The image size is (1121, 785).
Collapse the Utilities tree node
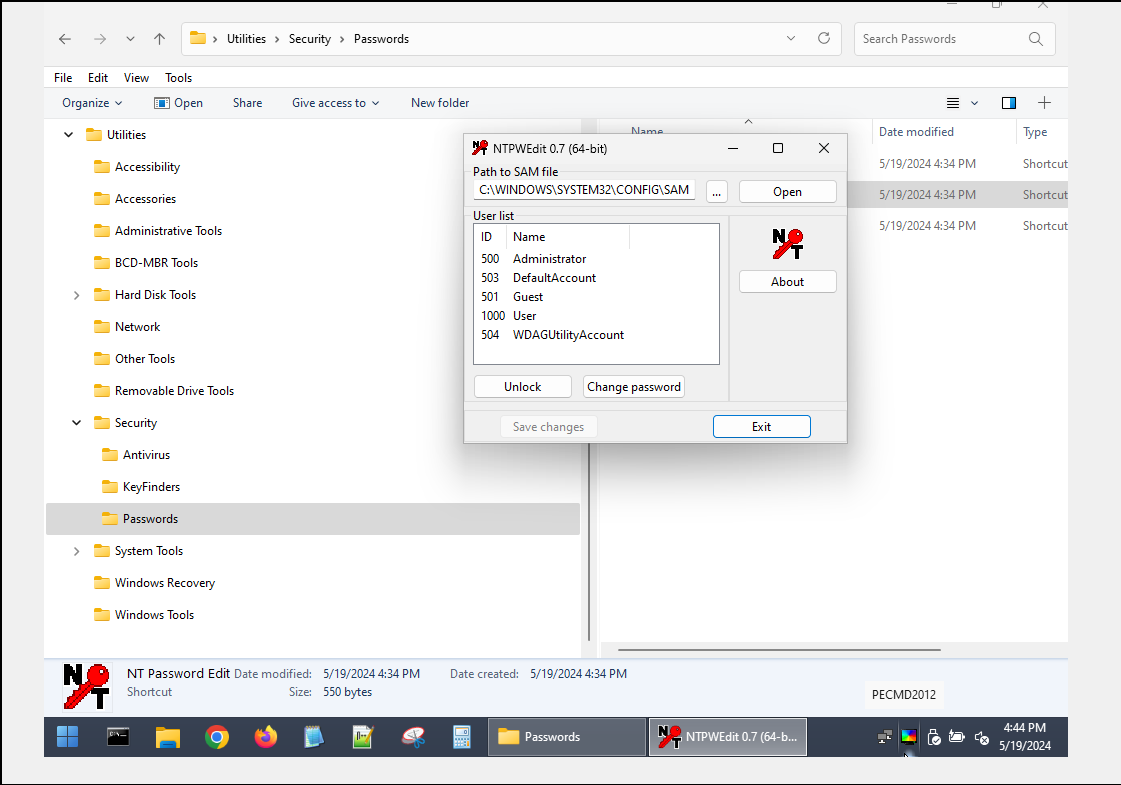(x=69, y=134)
